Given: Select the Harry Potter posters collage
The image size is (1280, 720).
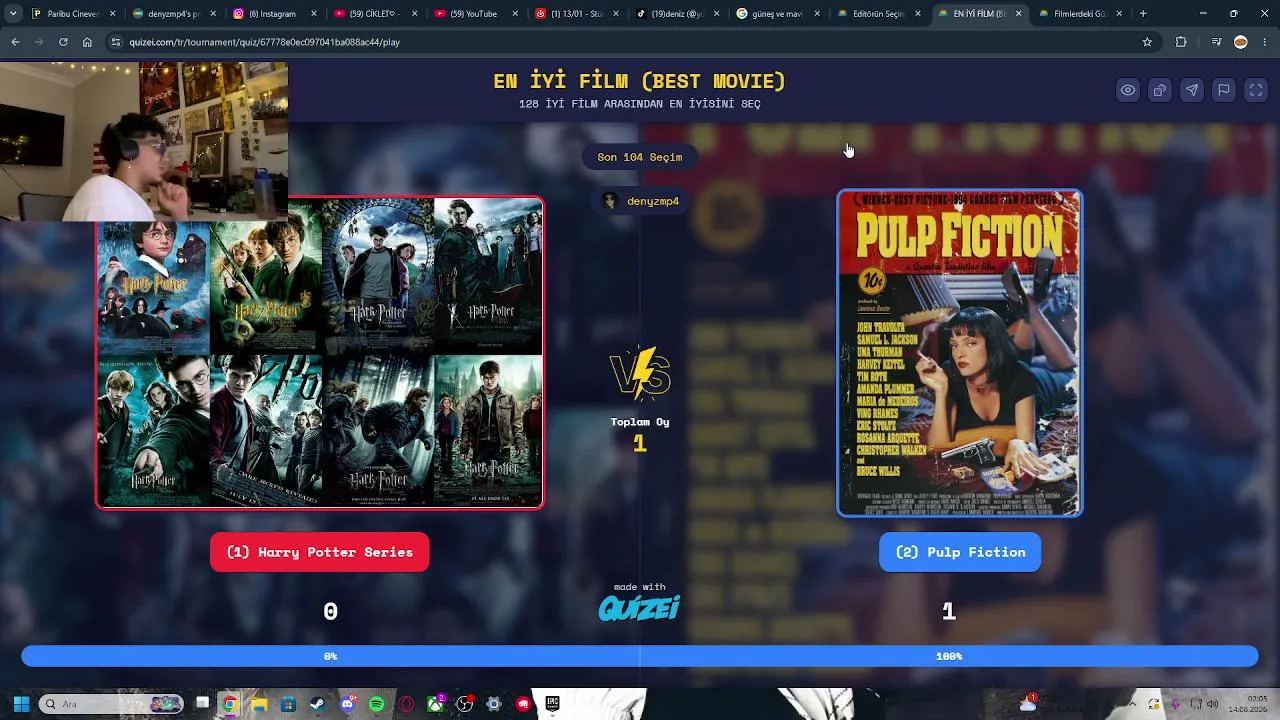Looking at the screenshot, I should (x=320, y=352).
